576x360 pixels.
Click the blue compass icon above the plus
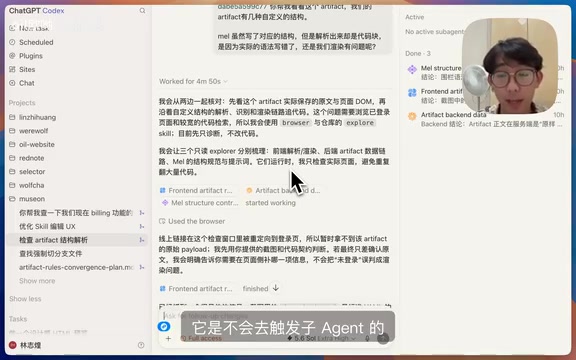coord(164,326)
